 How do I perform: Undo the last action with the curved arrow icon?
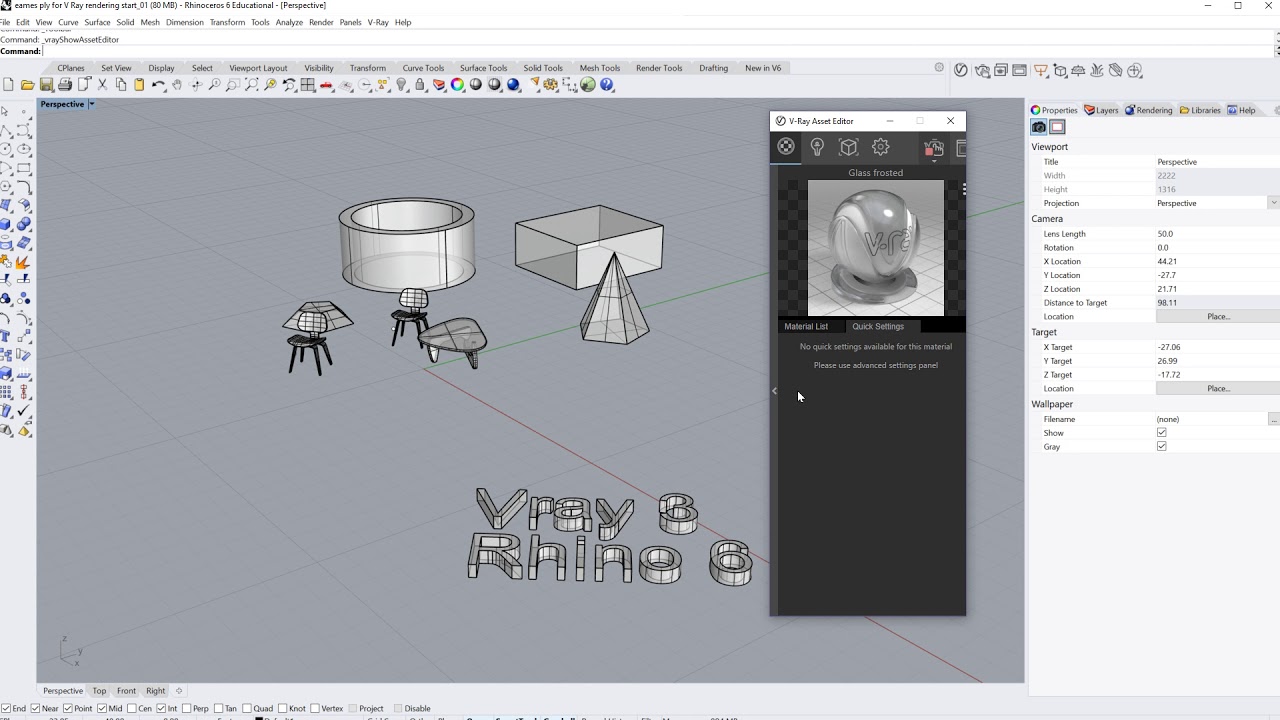coord(158,85)
